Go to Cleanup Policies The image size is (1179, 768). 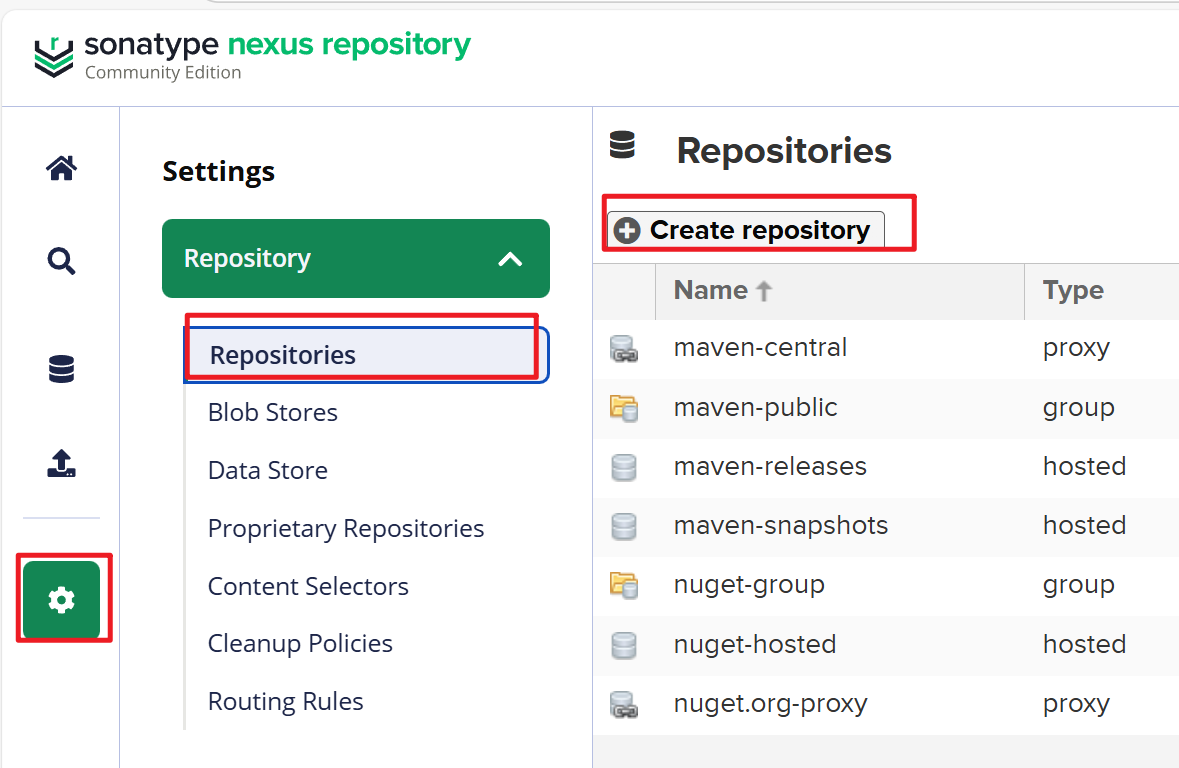pyautogui.click(x=300, y=644)
